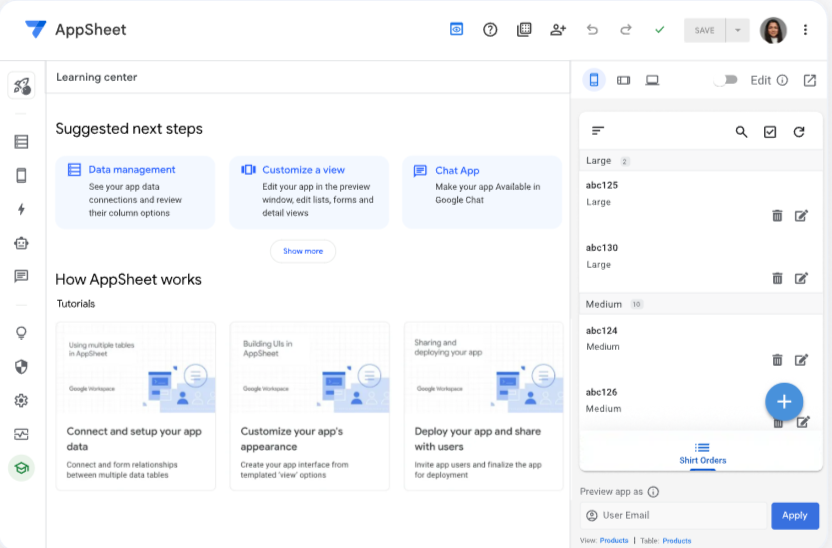
Task: Open Deploy your app and share tutorial
Action: [484, 406]
